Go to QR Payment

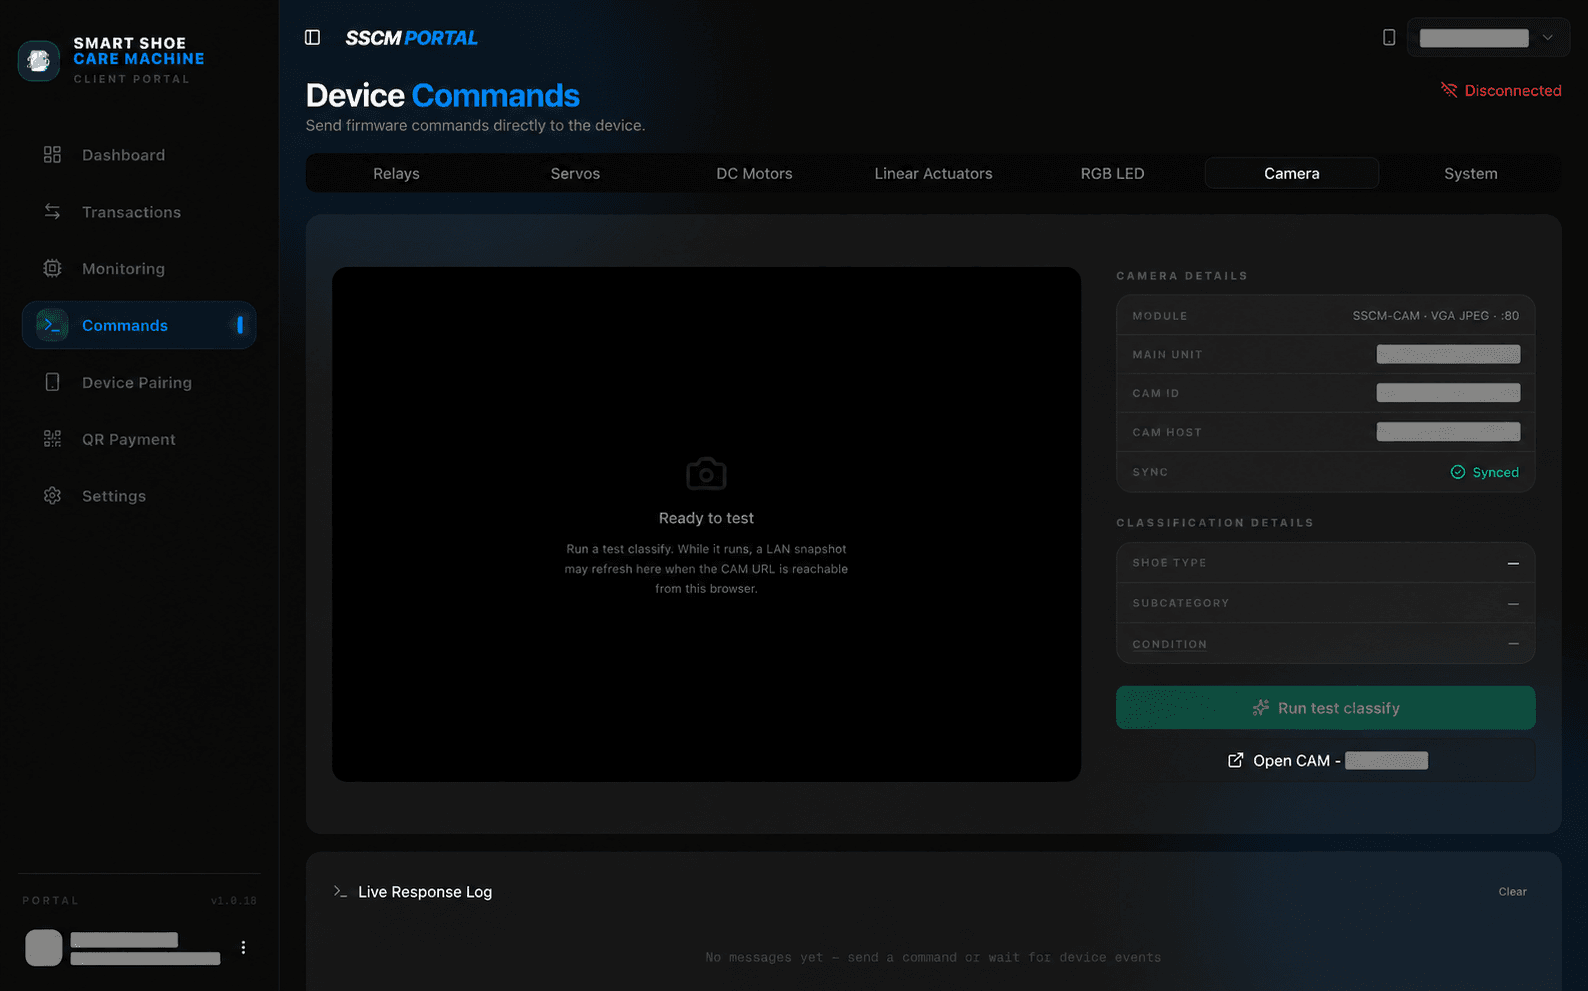(x=139, y=439)
